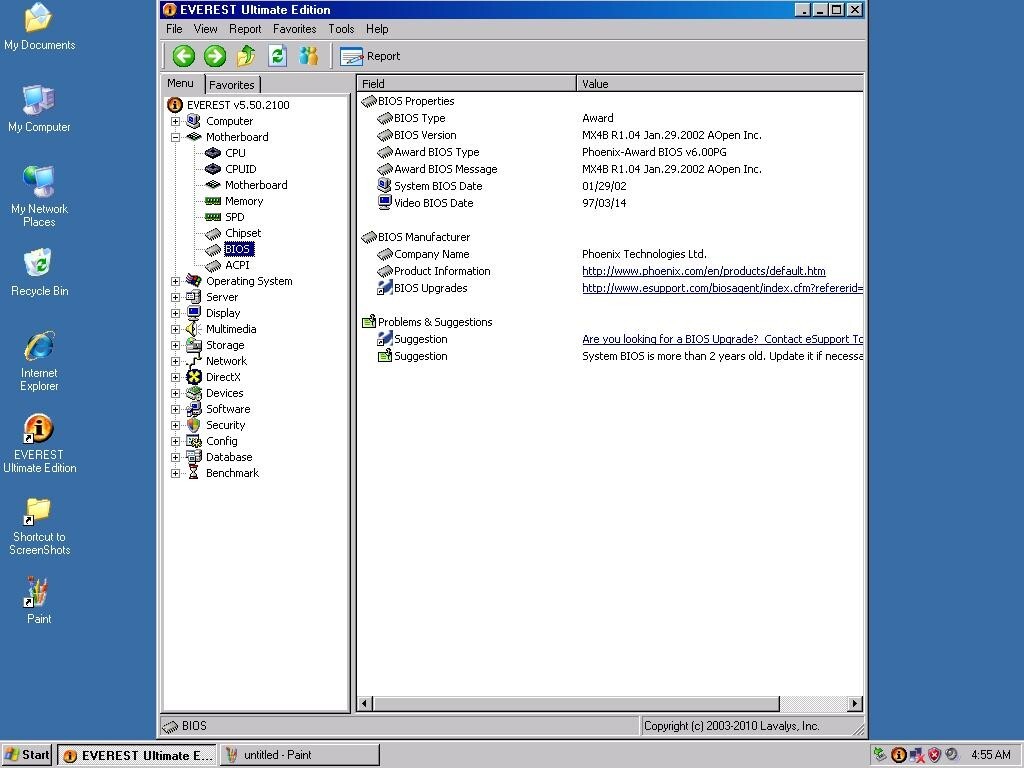Viewport: 1024px width, 768px height.
Task: Expand the Multimedia tree node
Action: (175, 329)
